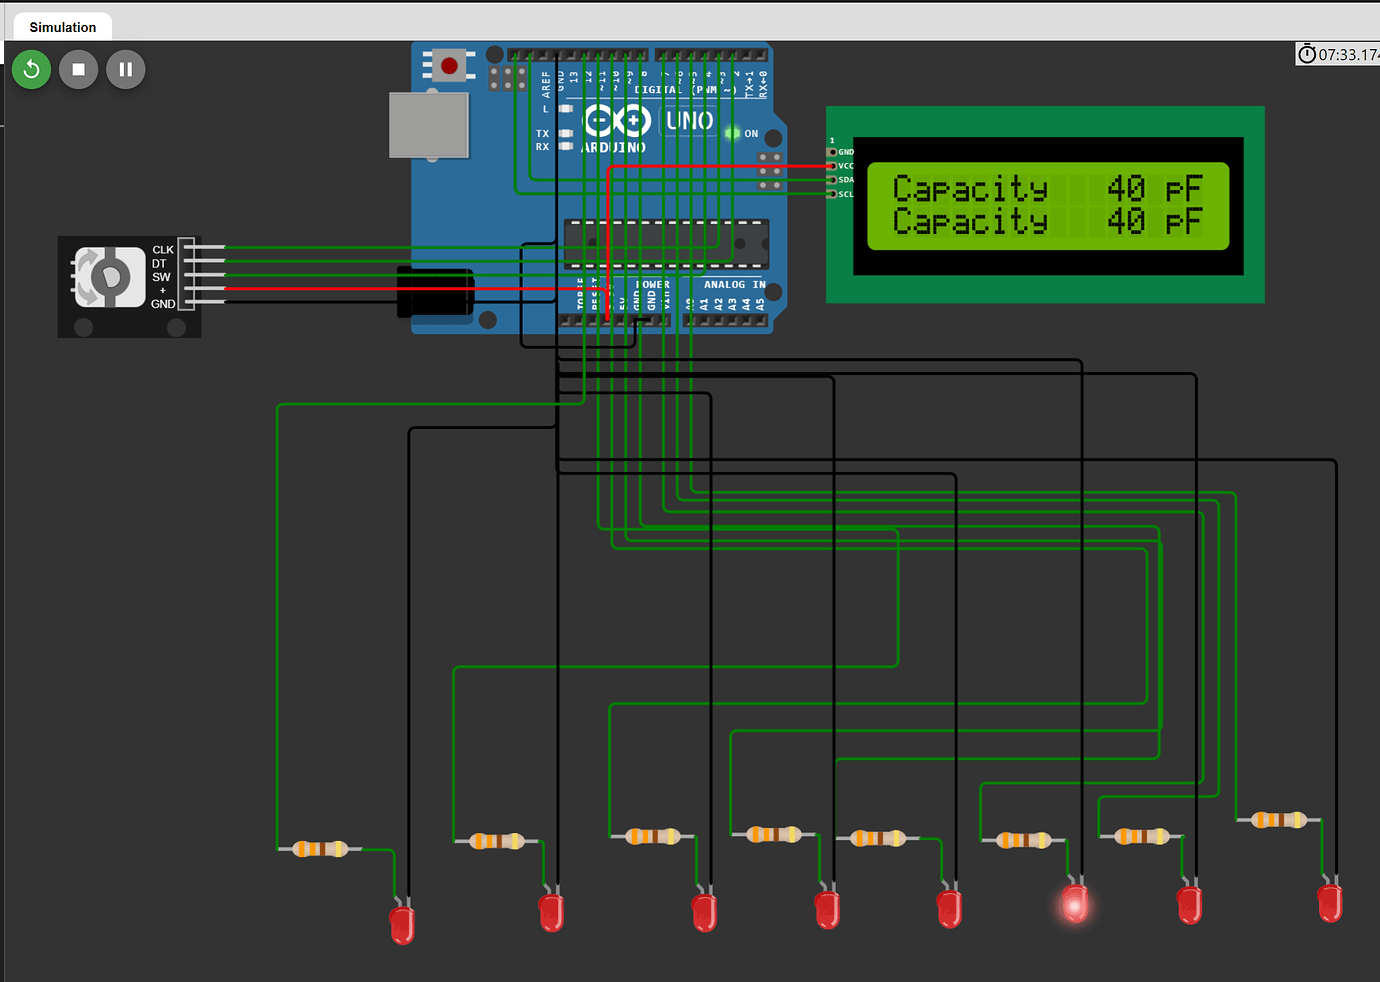Pause the running simulation
The height and width of the screenshot is (982, 1380).
[x=125, y=69]
